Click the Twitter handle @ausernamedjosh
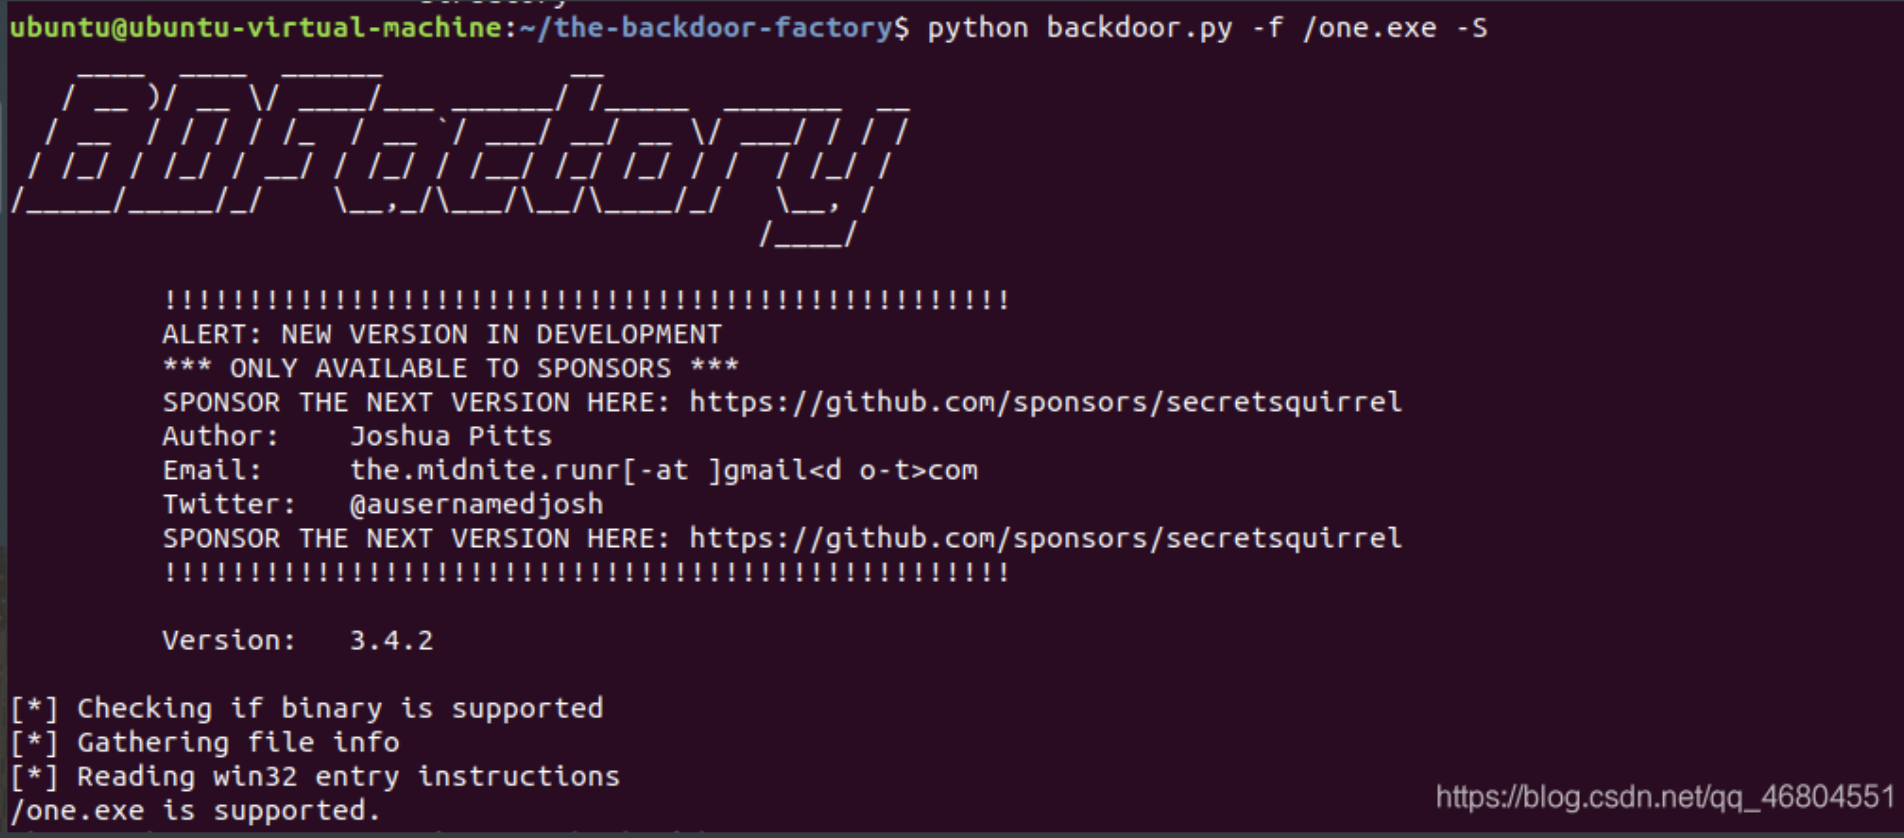Screen dimensions: 1904x838 pyautogui.click(x=476, y=504)
